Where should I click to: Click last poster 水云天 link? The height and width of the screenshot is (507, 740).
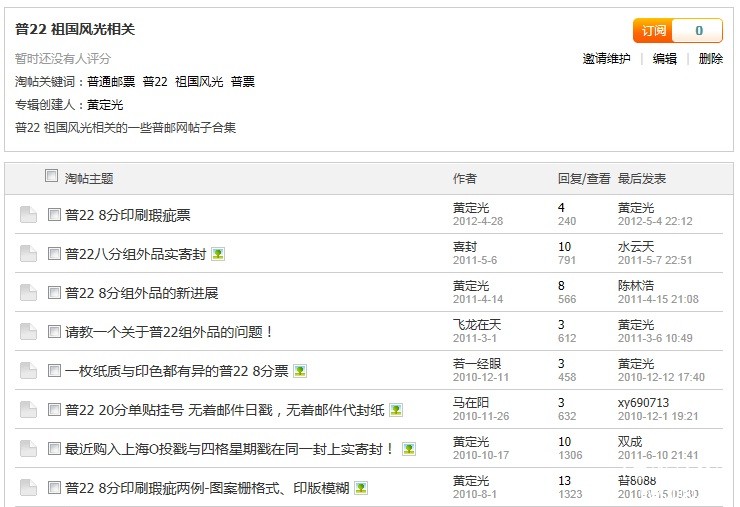[636, 247]
